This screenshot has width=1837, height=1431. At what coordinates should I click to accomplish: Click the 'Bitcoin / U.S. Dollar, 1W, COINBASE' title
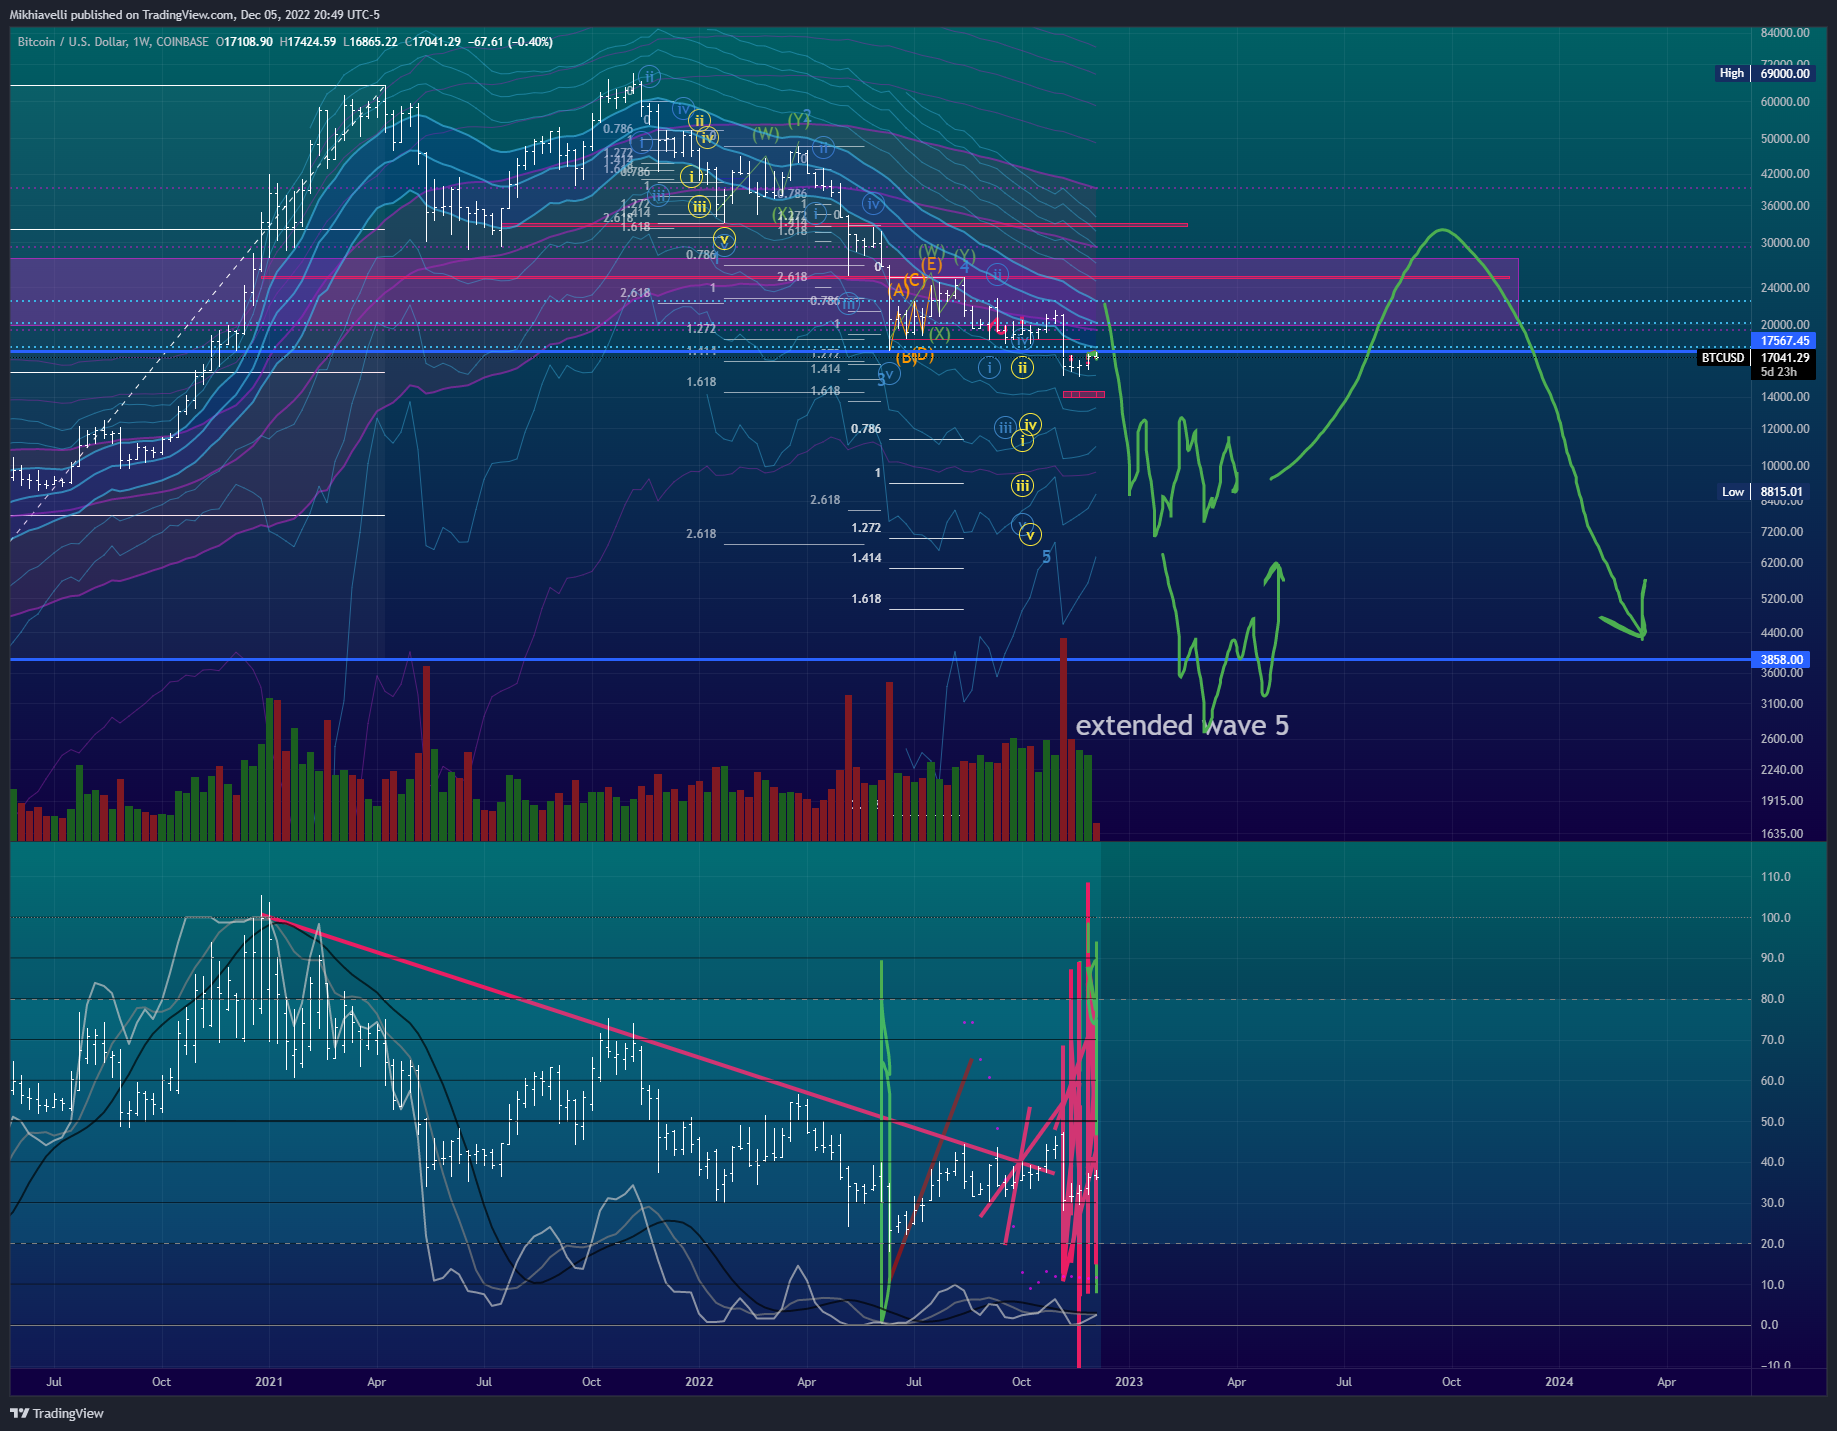tap(113, 42)
